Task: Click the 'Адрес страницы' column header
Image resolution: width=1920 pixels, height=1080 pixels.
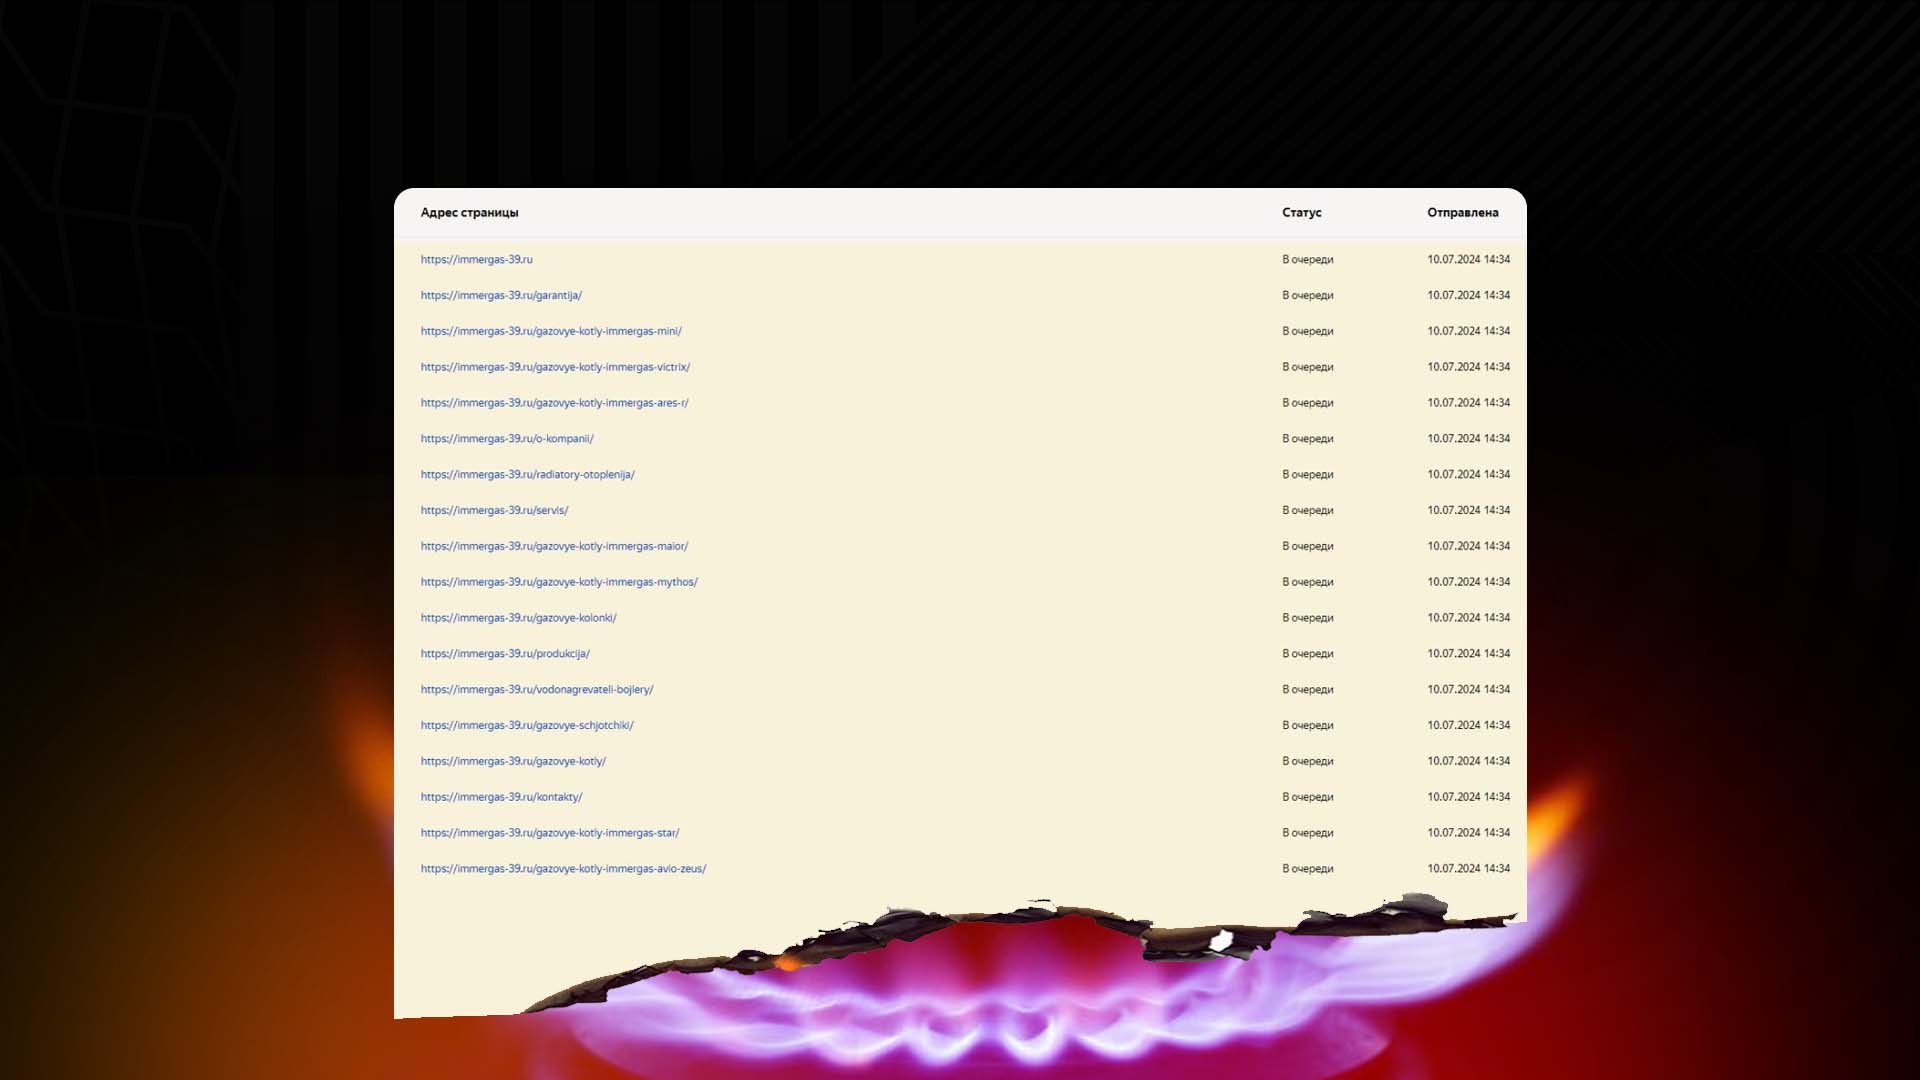Action: point(469,213)
